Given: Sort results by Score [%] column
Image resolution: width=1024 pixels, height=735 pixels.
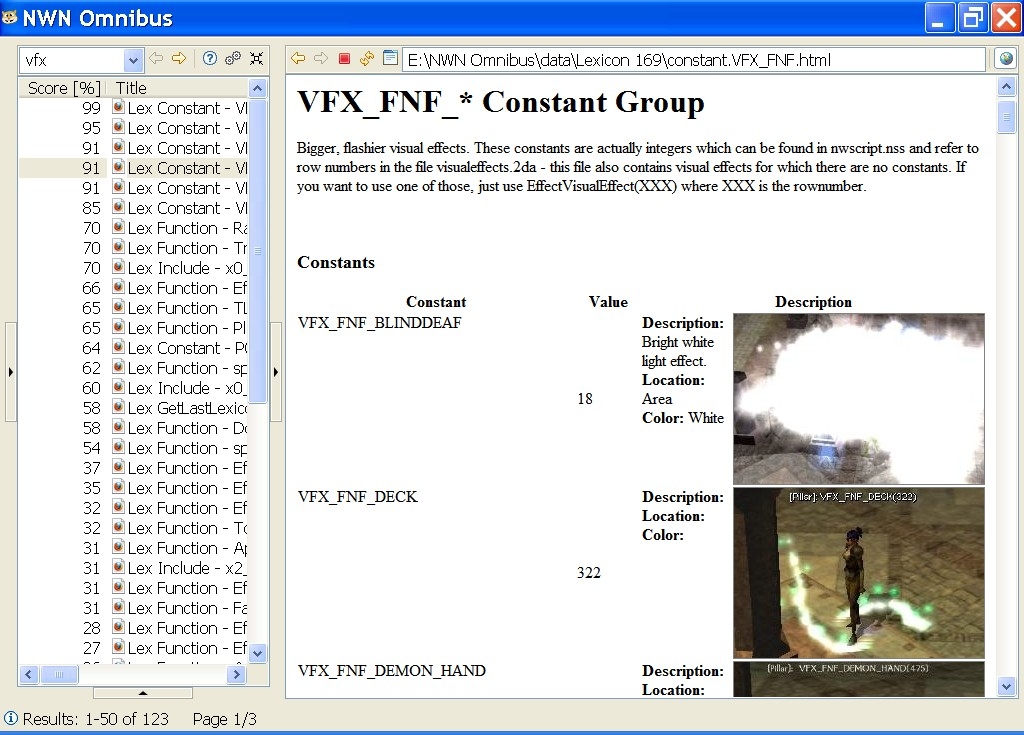Looking at the screenshot, I should tap(63, 88).
